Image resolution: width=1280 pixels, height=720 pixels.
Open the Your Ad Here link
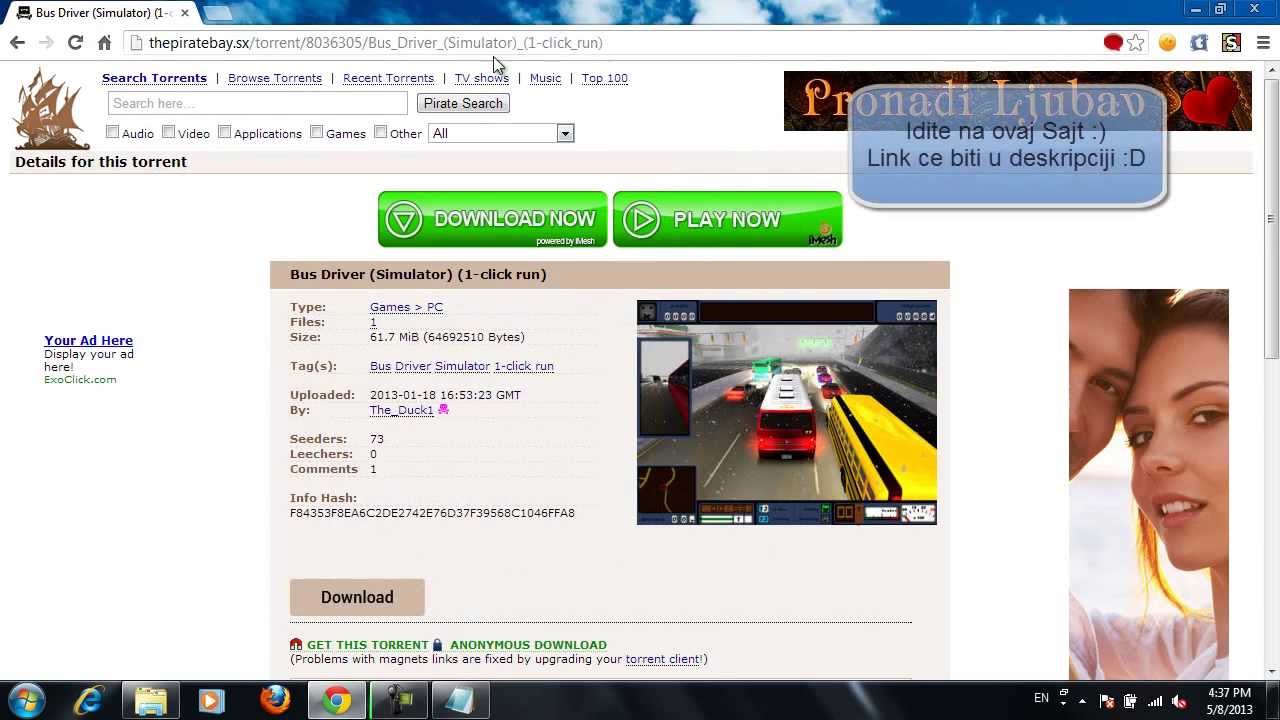click(88, 340)
